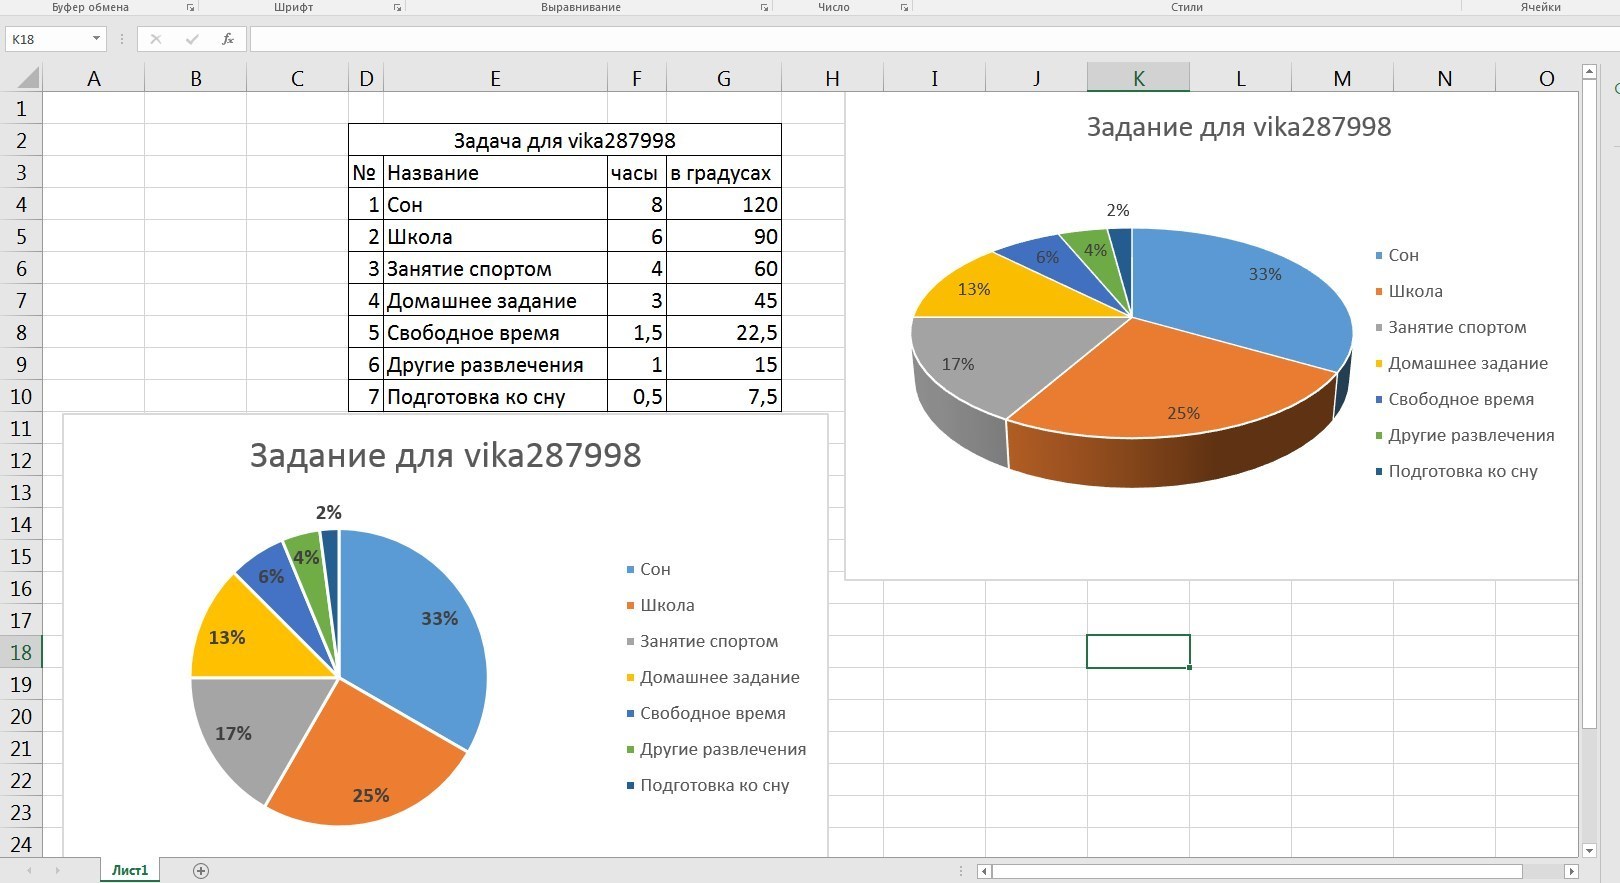Click the cell with value 7,5
The image size is (1620, 883).
click(x=724, y=396)
